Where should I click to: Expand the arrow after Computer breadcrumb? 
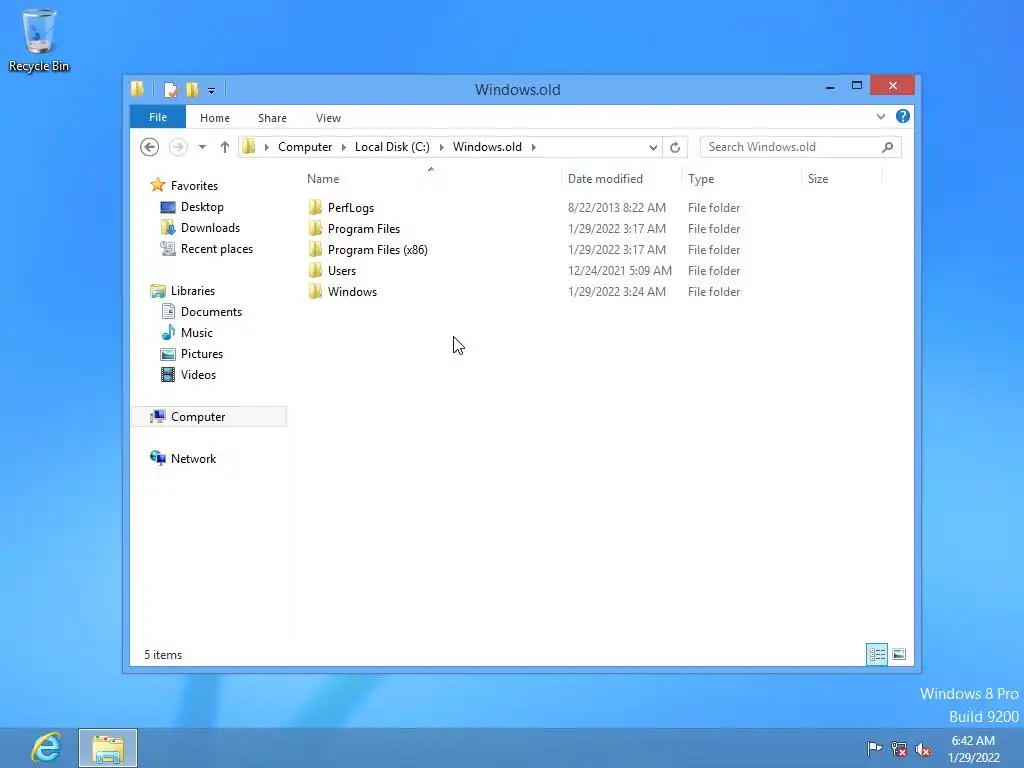point(344,147)
